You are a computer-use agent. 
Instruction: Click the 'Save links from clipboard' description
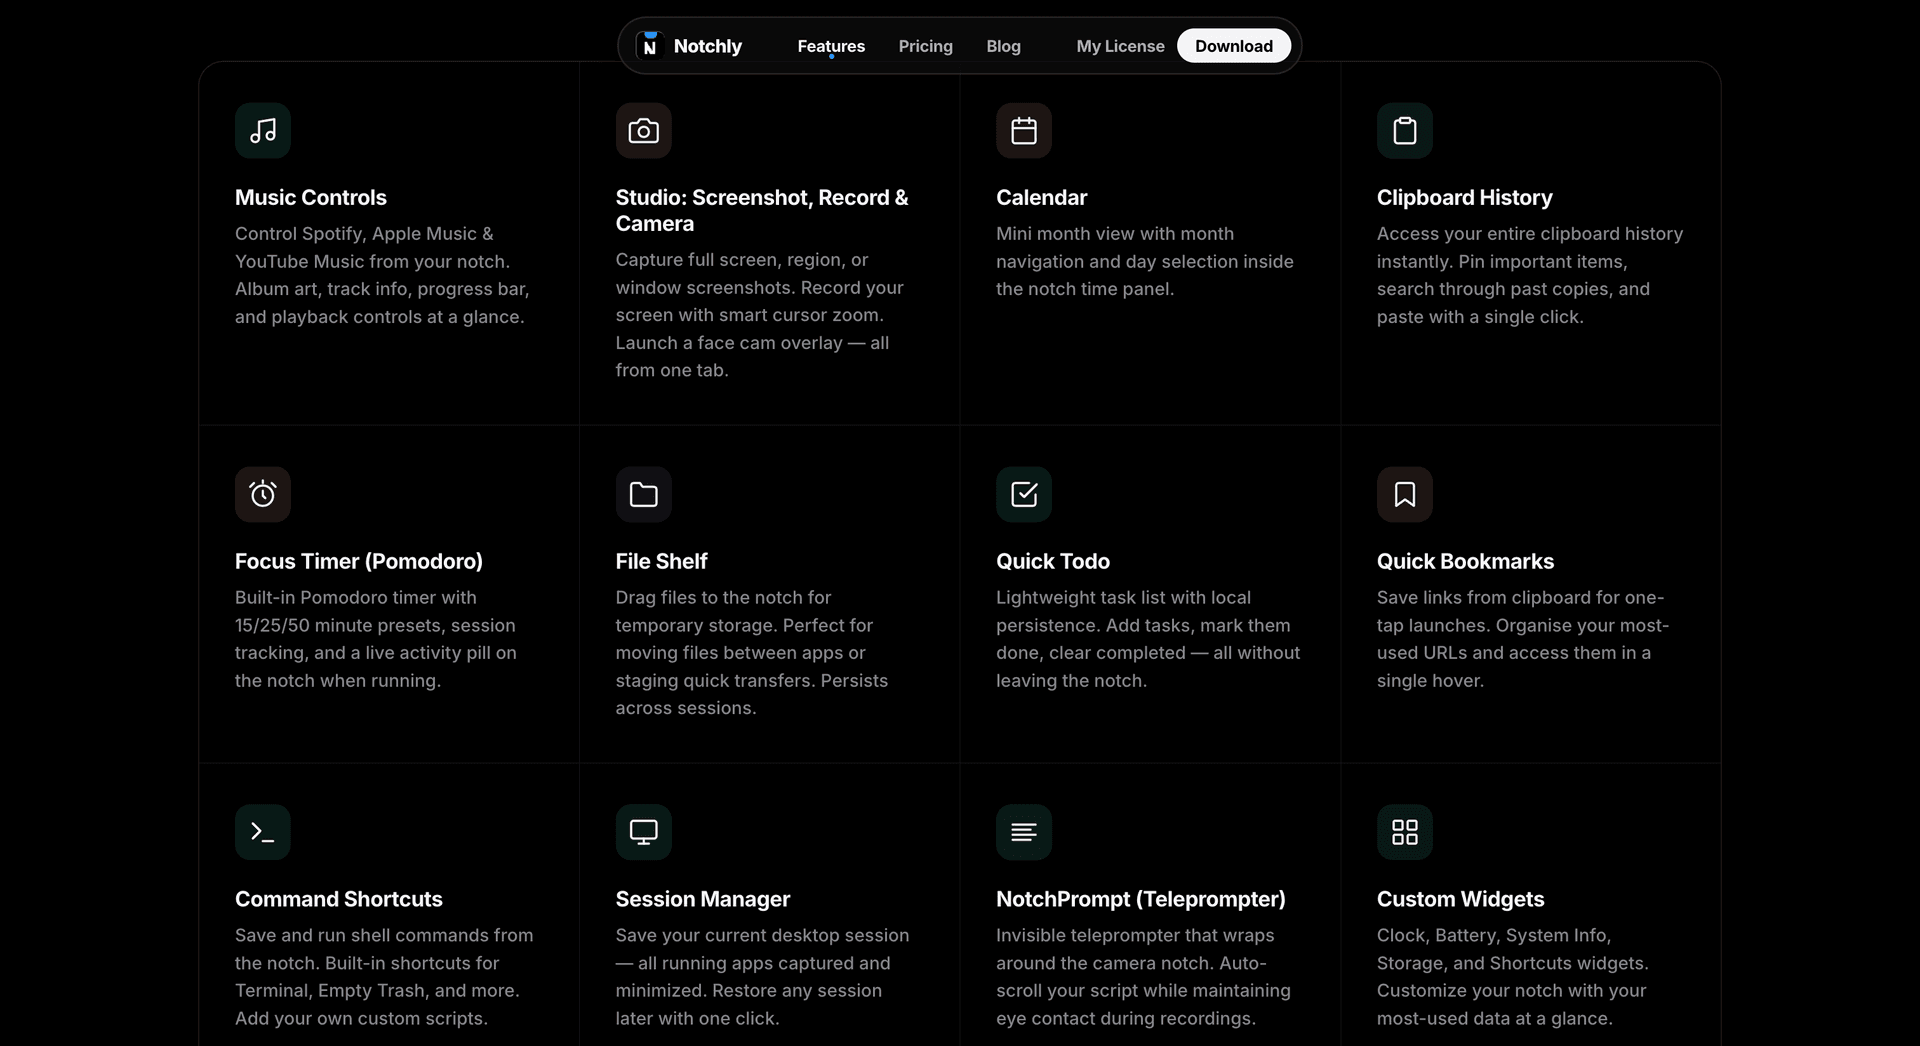(x=1523, y=639)
